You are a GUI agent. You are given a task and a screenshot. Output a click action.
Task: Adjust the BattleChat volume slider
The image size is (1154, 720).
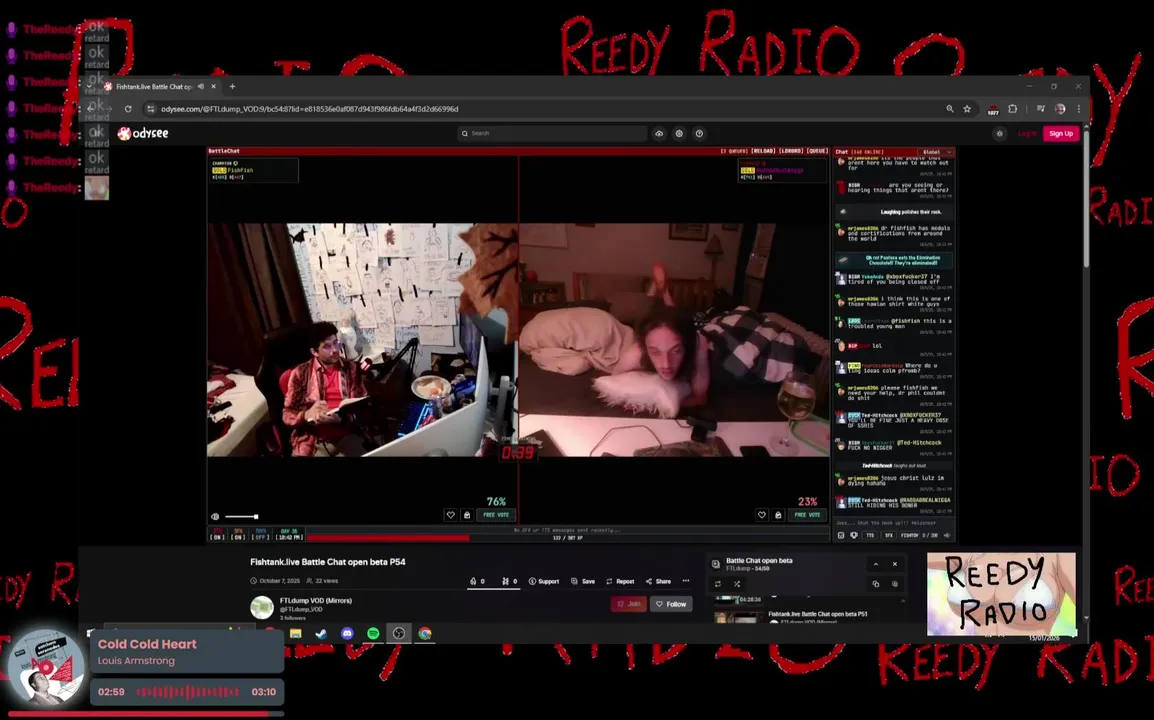coord(241,517)
